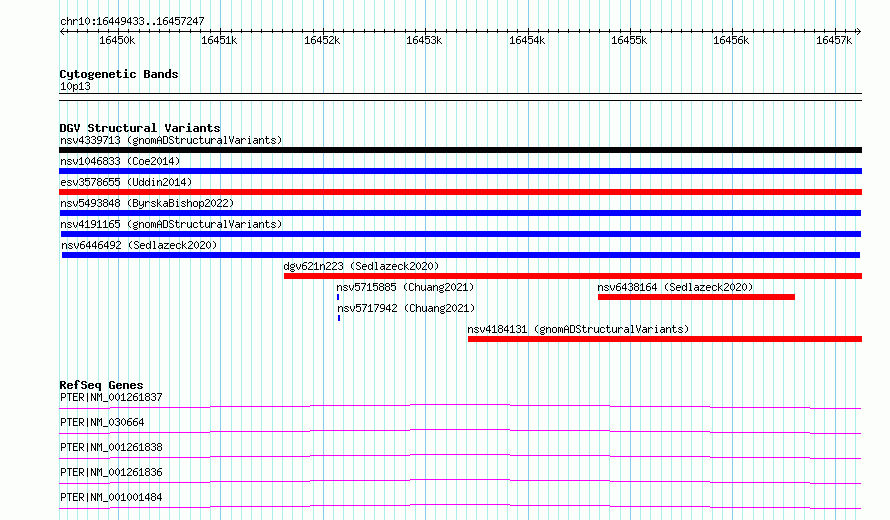Image resolution: width=890 pixels, height=520 pixels.
Task: Click the Cytogenetic Bands track title
Action: tap(119, 74)
